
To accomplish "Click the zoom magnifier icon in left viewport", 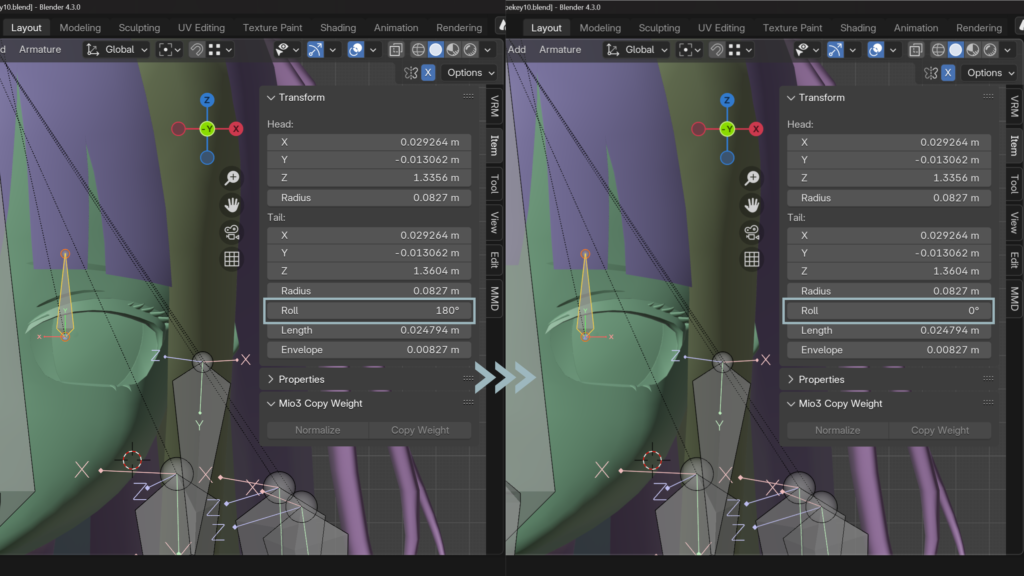I will click(x=232, y=178).
